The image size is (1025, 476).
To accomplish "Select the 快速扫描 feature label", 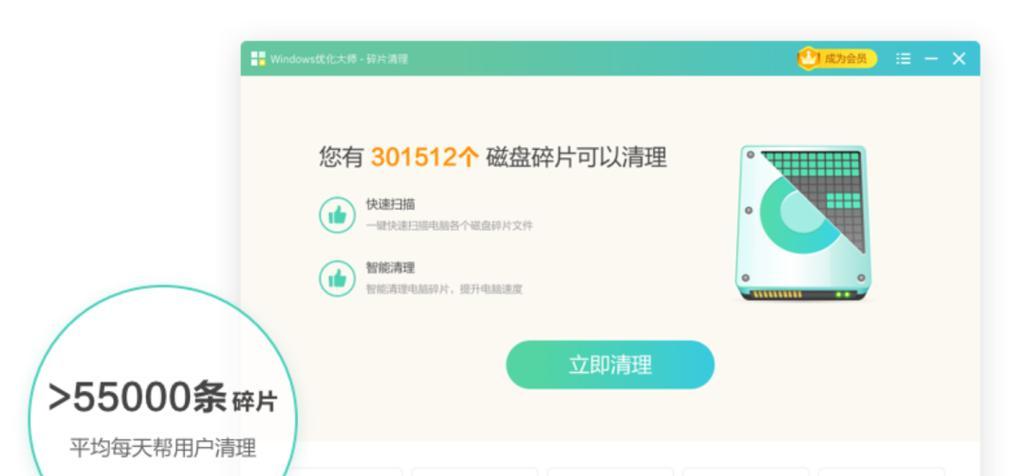I will (390, 204).
